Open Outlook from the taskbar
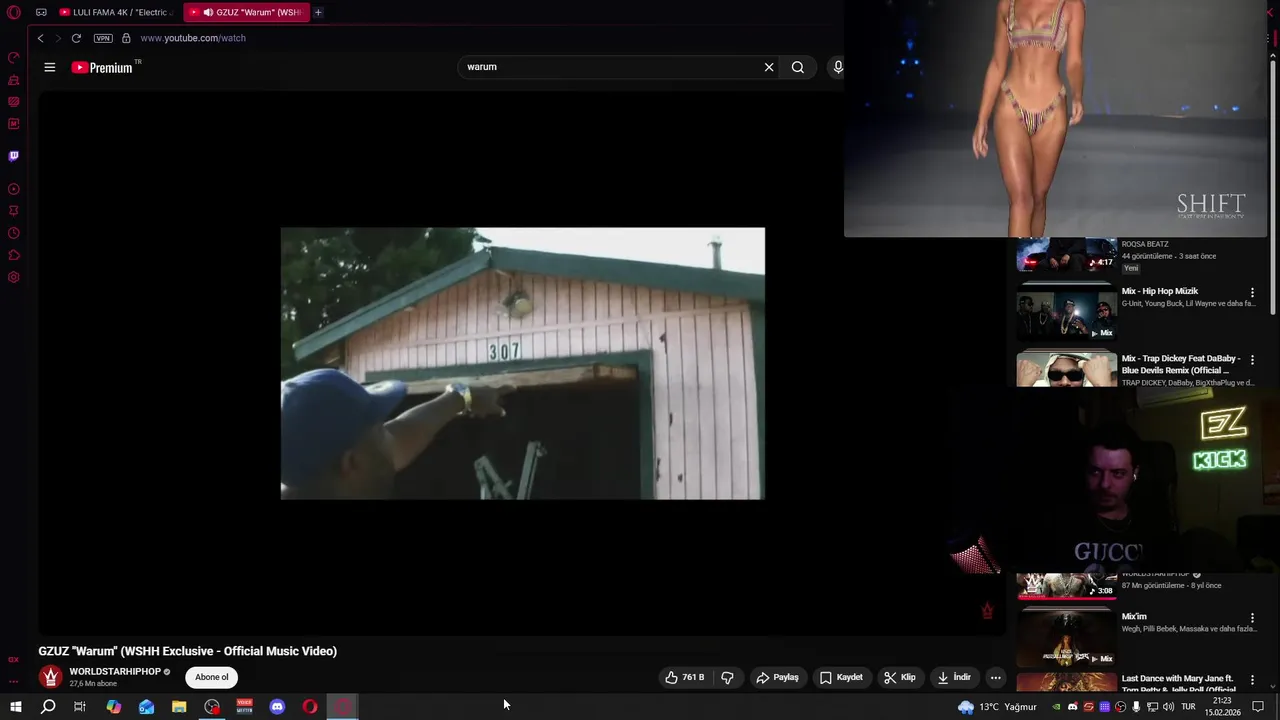Image resolution: width=1280 pixels, height=720 pixels. tap(146, 707)
